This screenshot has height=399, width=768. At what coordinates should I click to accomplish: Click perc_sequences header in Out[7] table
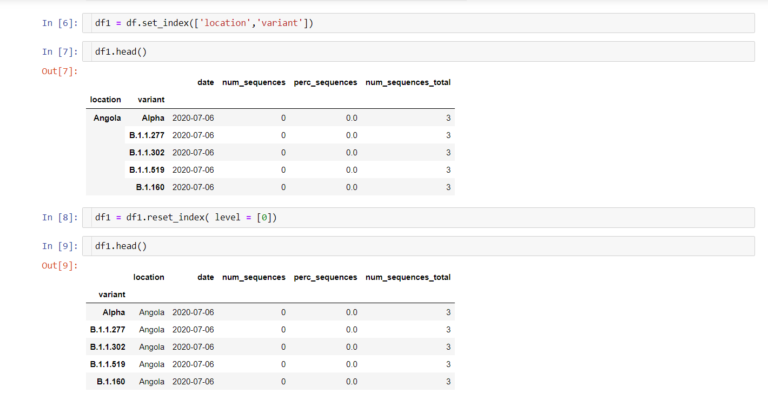(x=325, y=82)
